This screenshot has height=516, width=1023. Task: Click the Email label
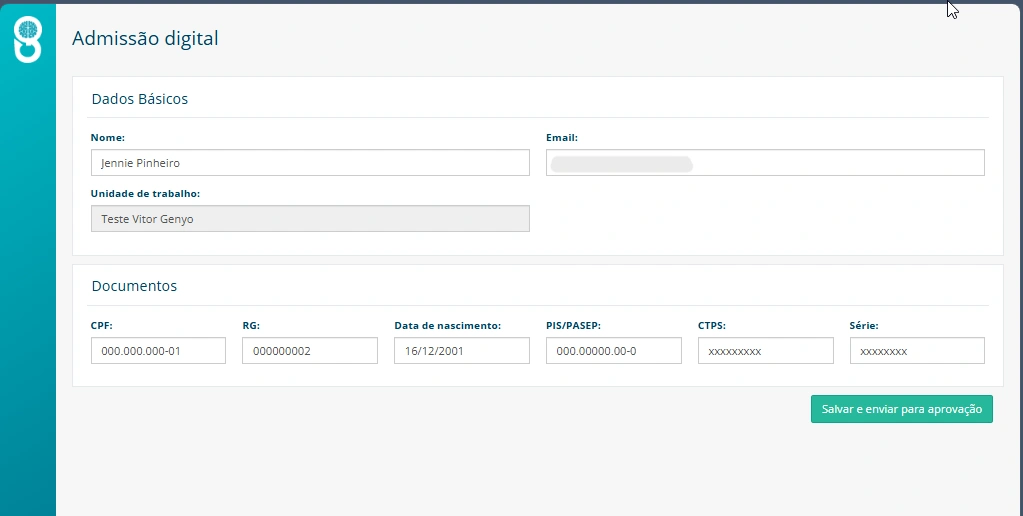point(562,138)
